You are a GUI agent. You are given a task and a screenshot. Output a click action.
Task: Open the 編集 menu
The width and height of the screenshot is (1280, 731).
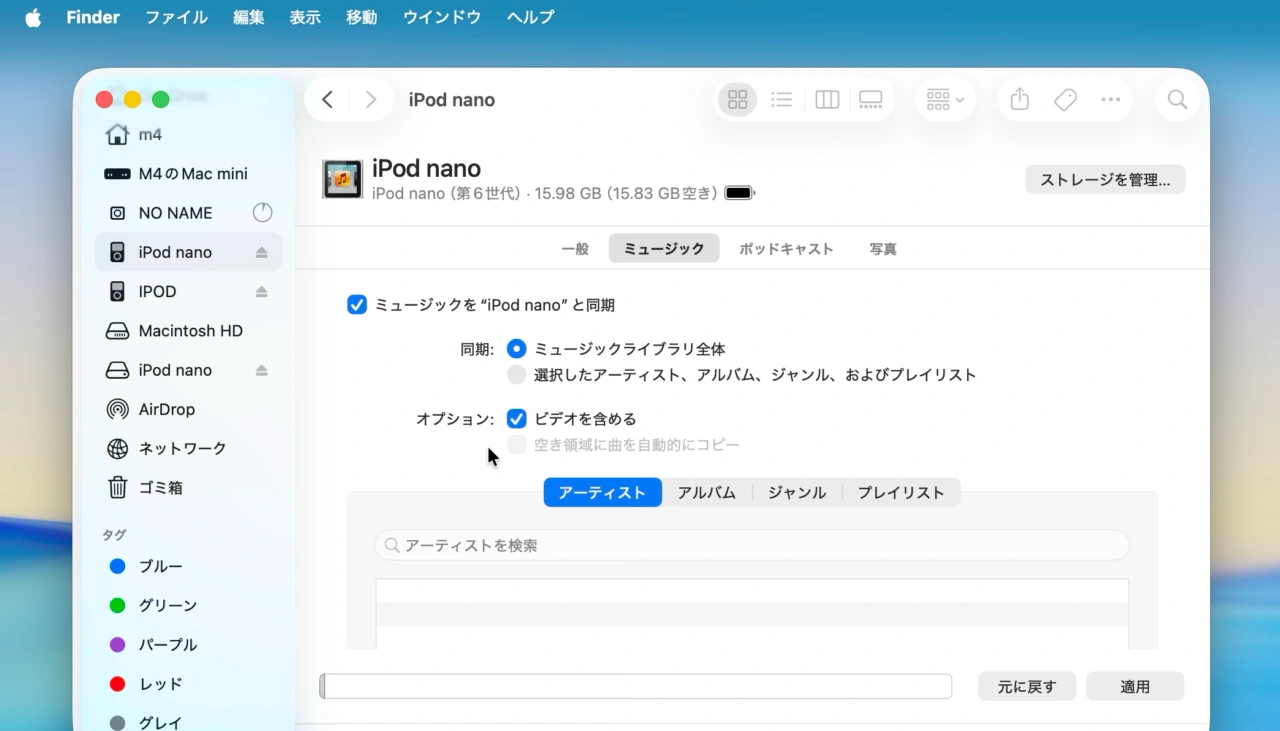click(x=249, y=17)
